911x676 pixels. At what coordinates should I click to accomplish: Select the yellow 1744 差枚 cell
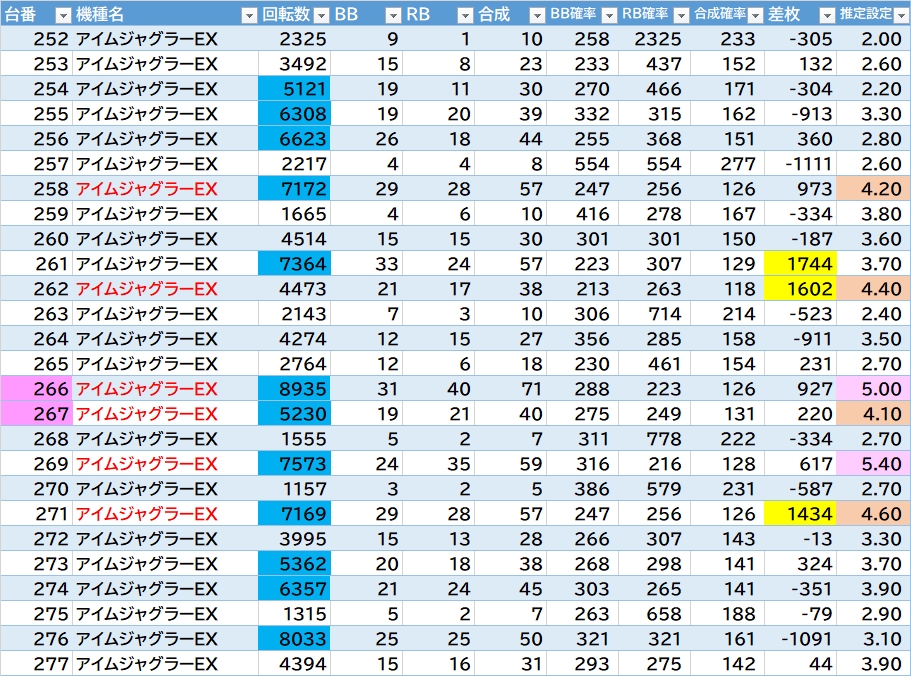pyautogui.click(x=800, y=264)
